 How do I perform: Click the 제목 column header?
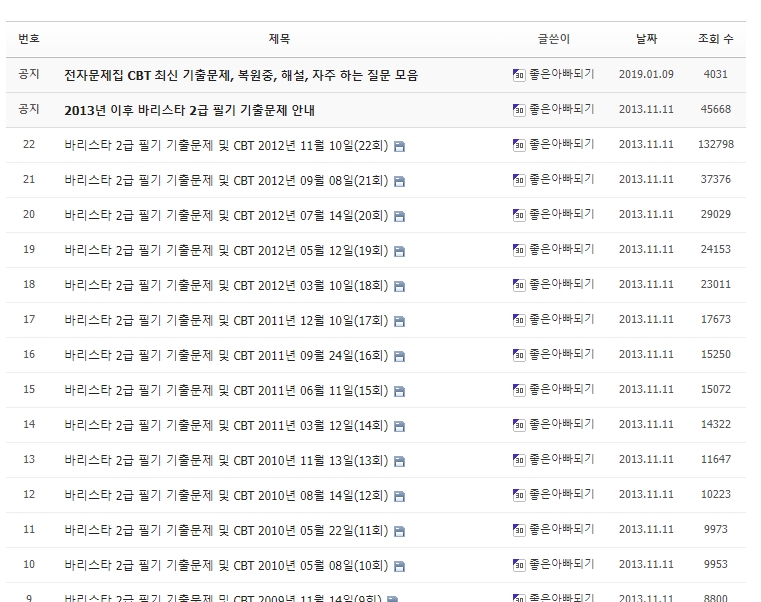click(x=280, y=39)
